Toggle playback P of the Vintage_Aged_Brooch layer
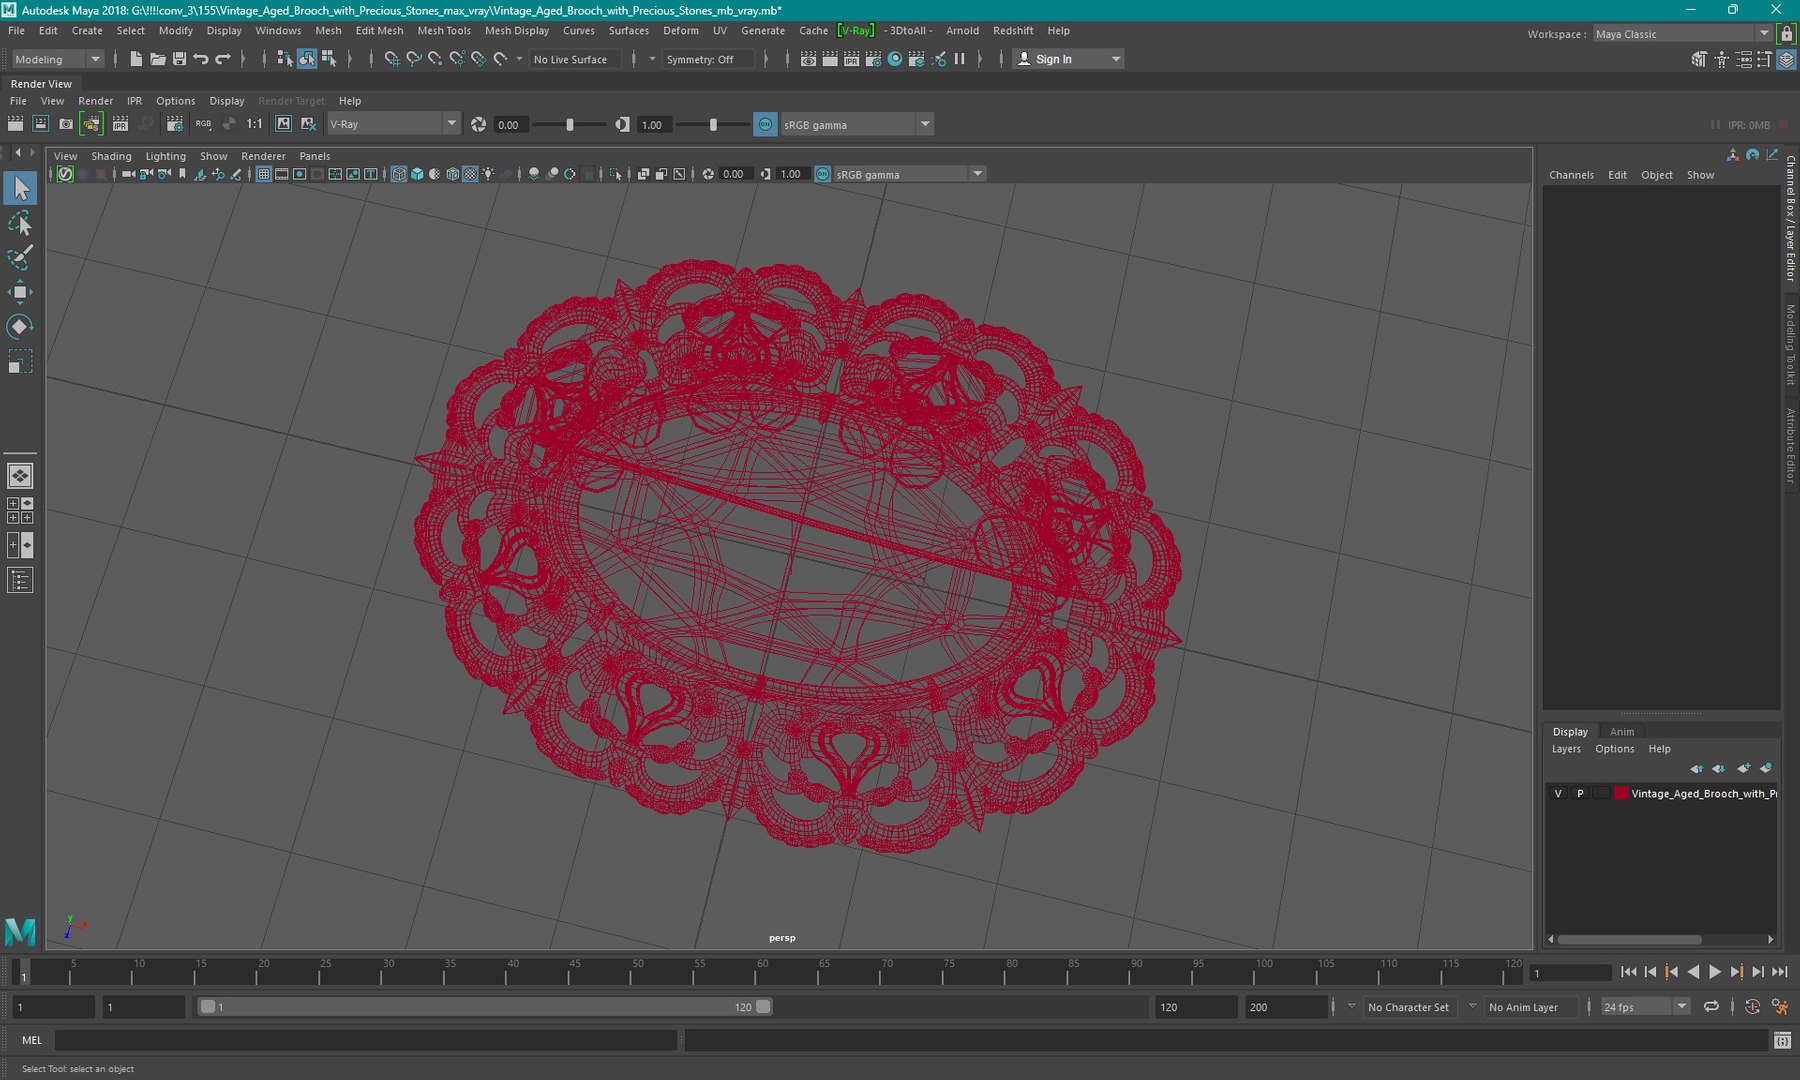The image size is (1800, 1080). coord(1580,793)
